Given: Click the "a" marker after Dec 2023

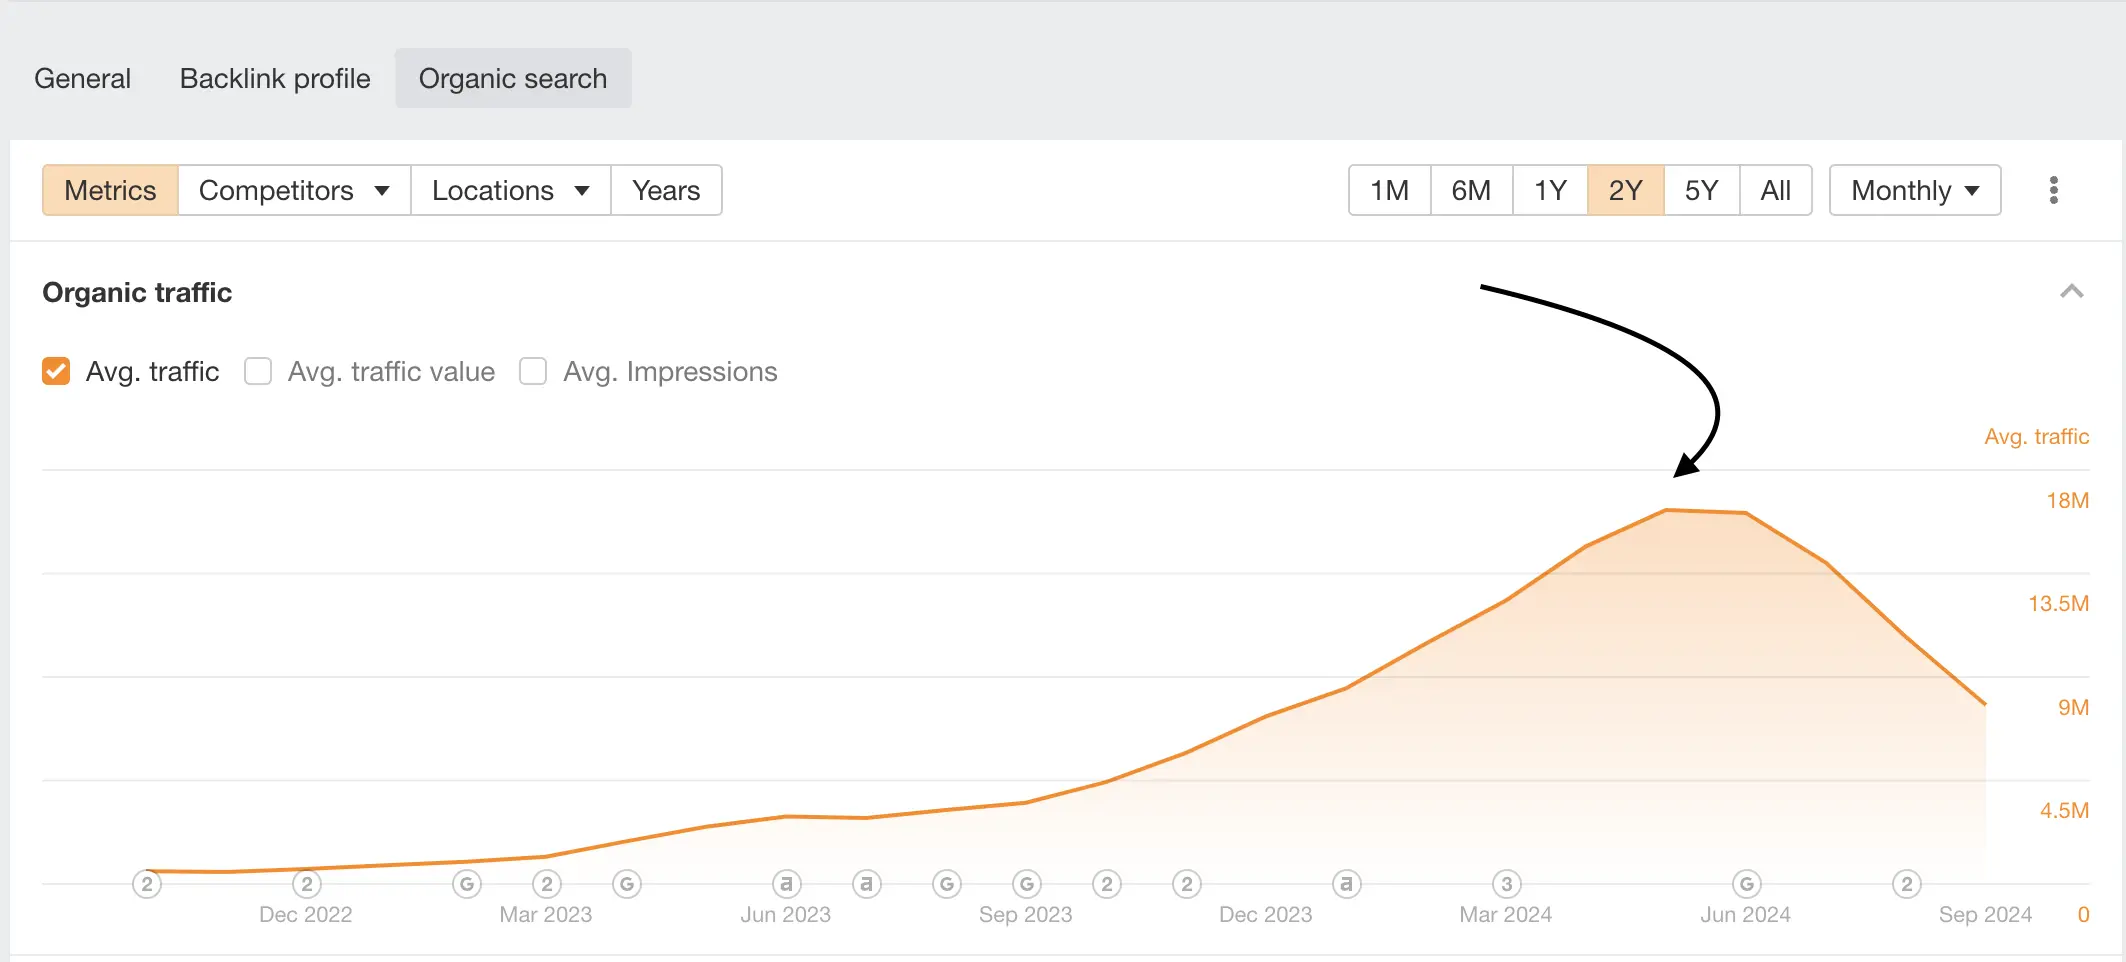Looking at the screenshot, I should coord(1346,884).
